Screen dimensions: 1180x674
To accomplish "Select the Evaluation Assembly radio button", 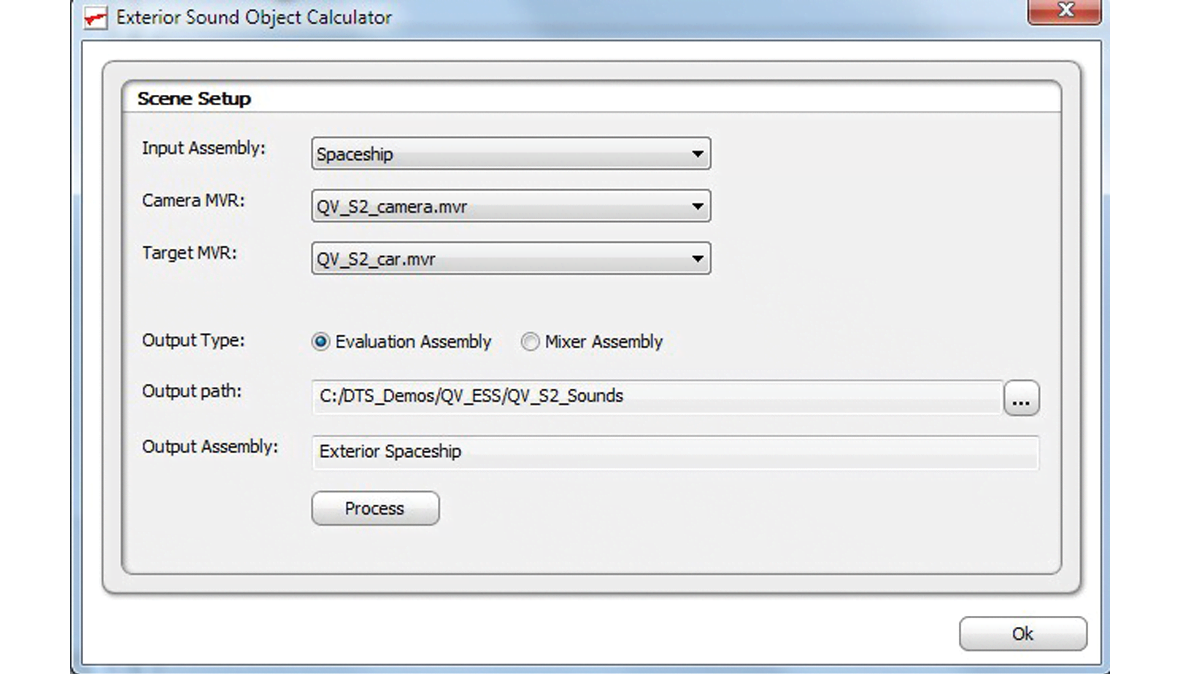I will click(x=321, y=342).
